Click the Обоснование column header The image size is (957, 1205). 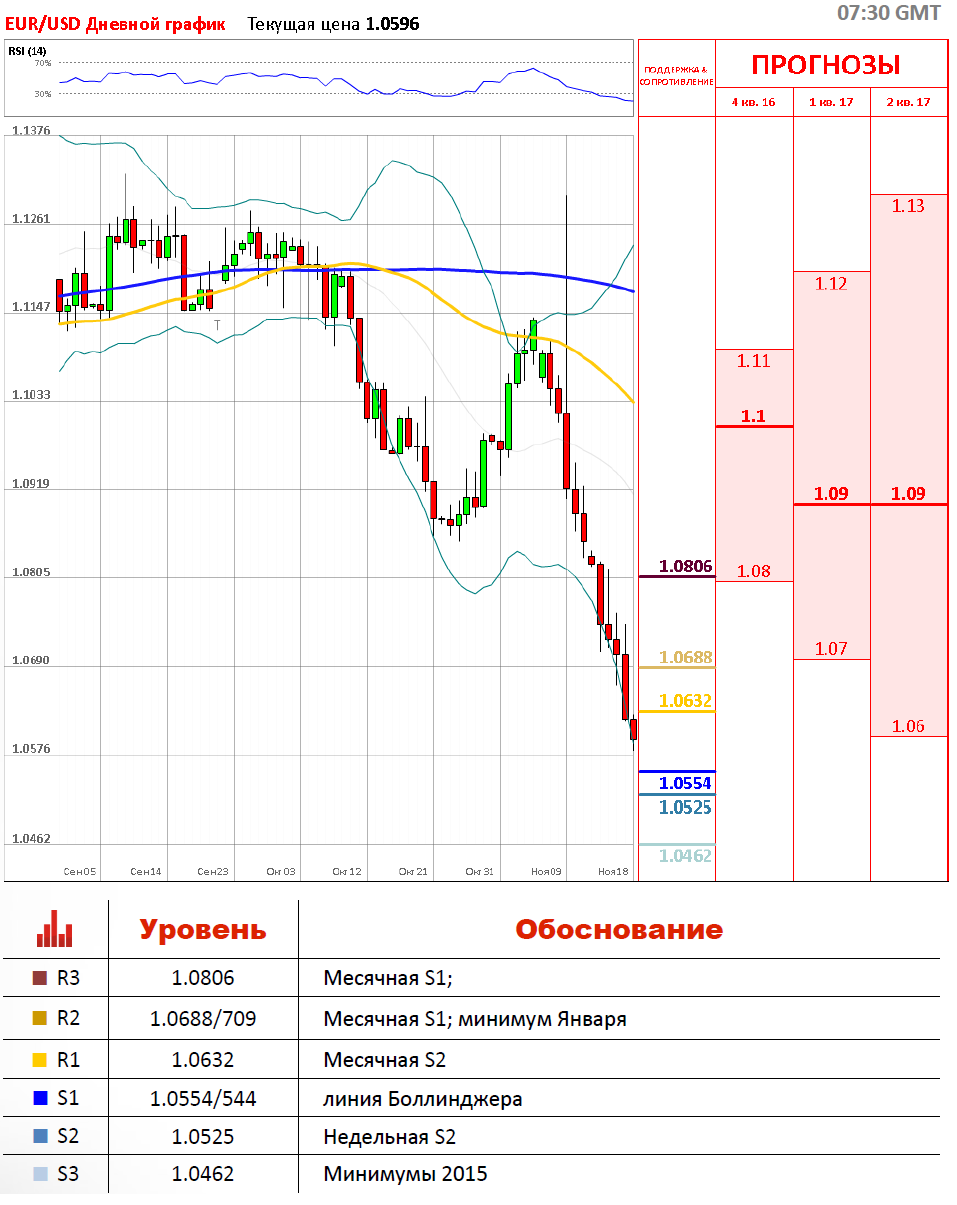coord(618,929)
